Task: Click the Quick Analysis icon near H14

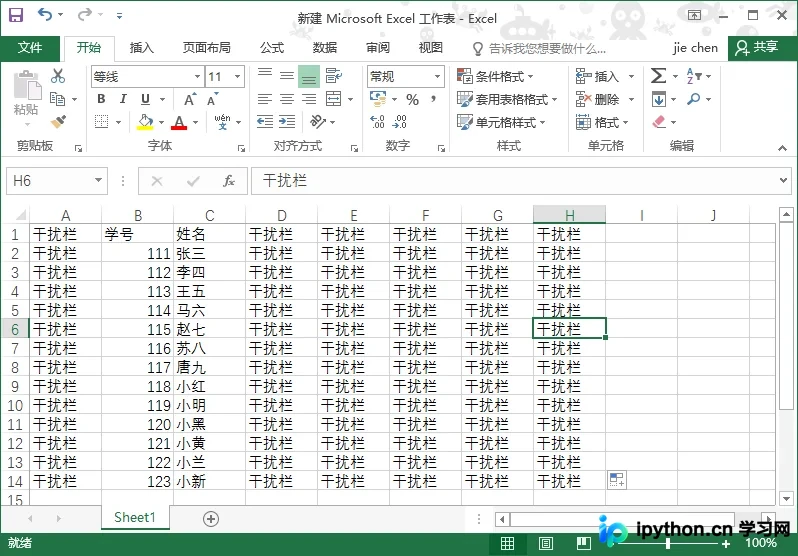Action: coord(617,480)
